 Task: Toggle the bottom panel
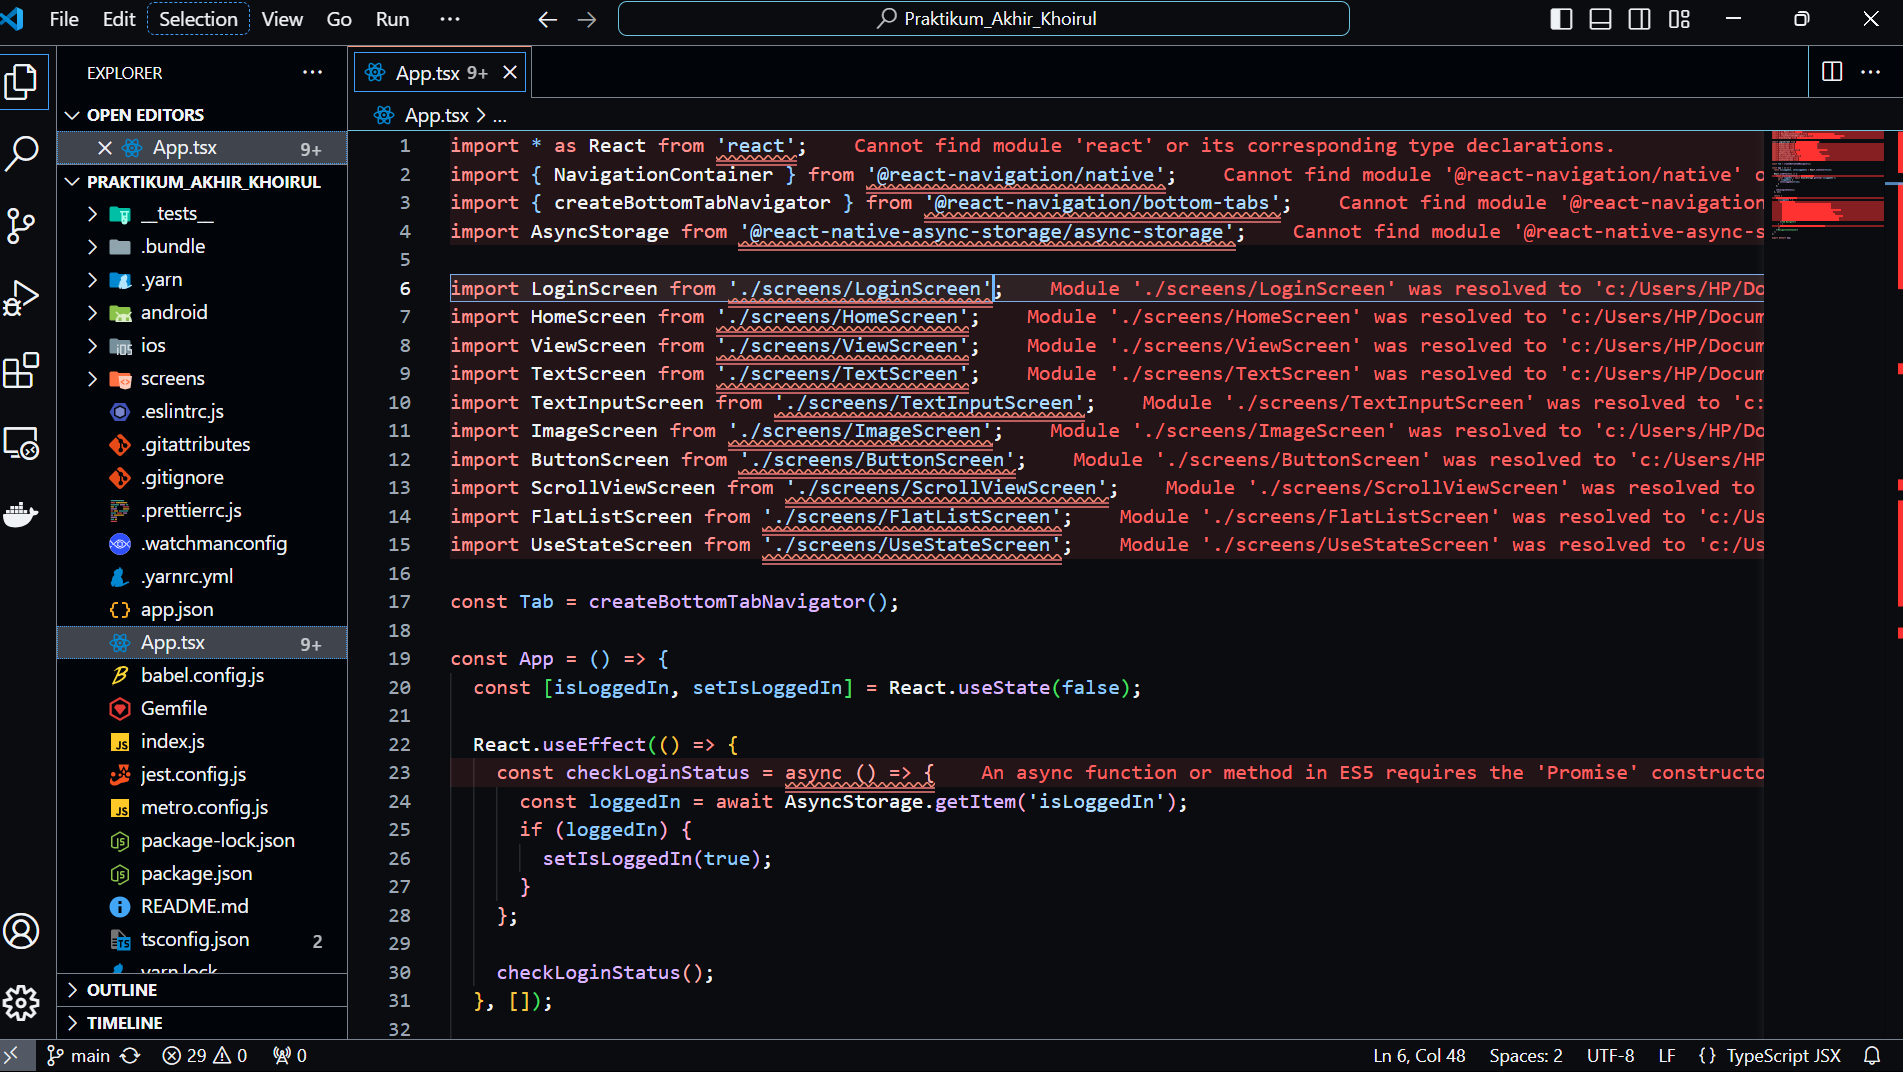pos(1600,19)
